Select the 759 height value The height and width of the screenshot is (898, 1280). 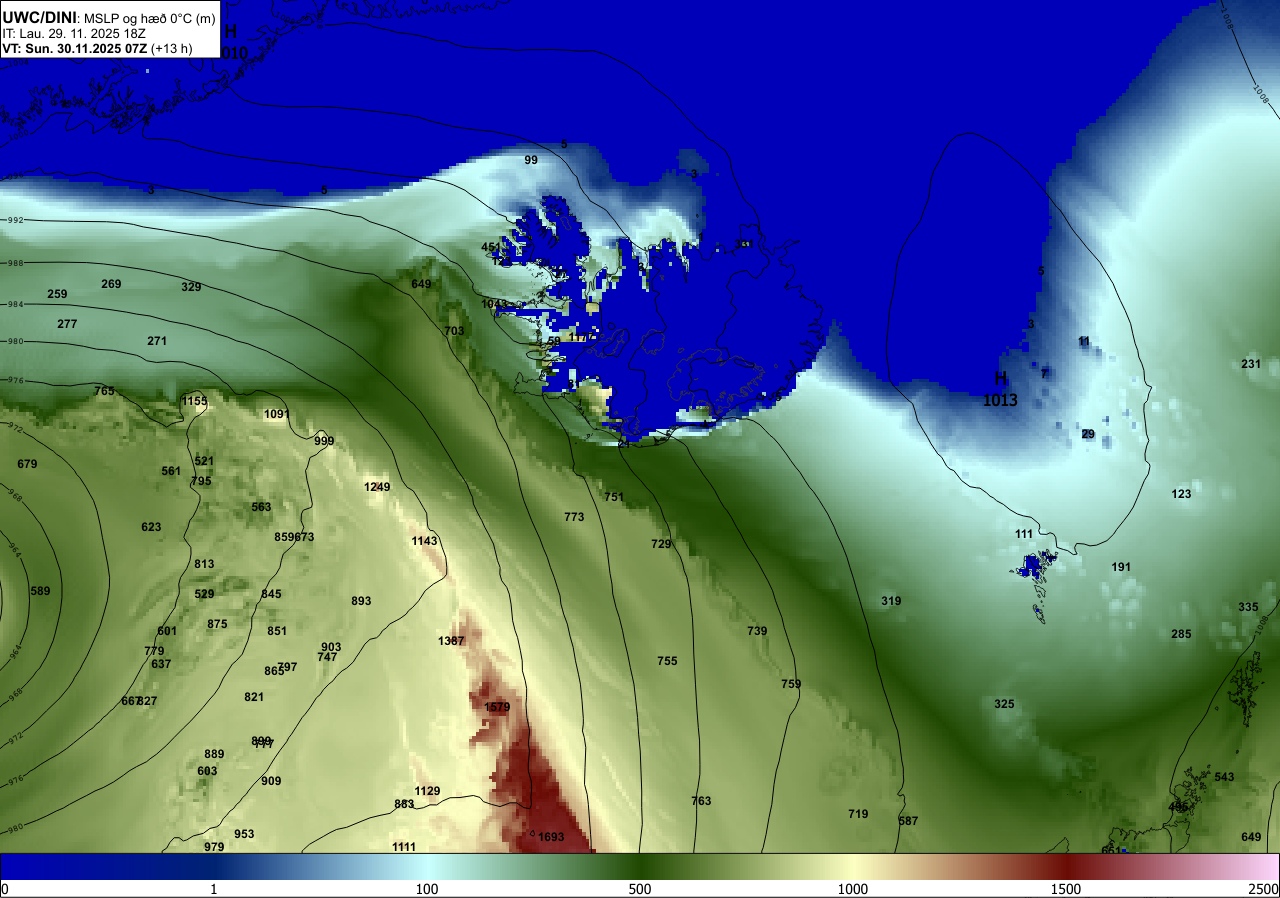(x=791, y=684)
